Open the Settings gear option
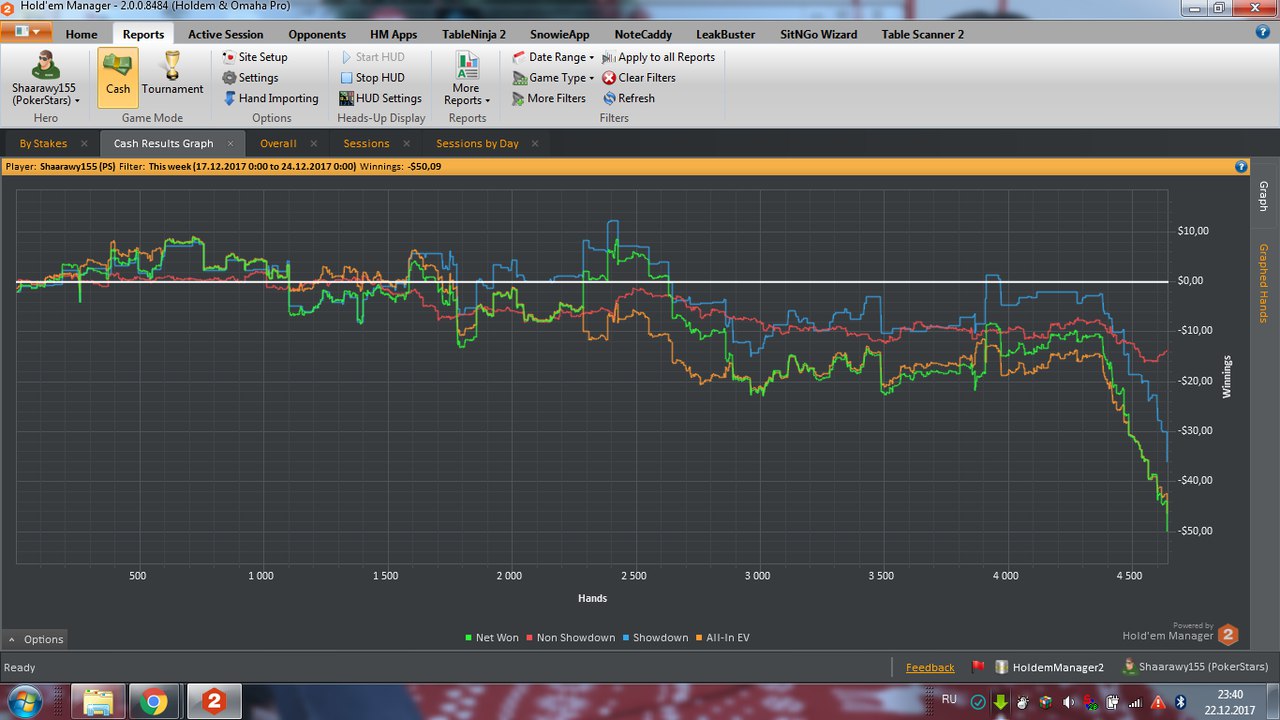Viewport: 1280px width, 720px height. pyautogui.click(x=230, y=78)
